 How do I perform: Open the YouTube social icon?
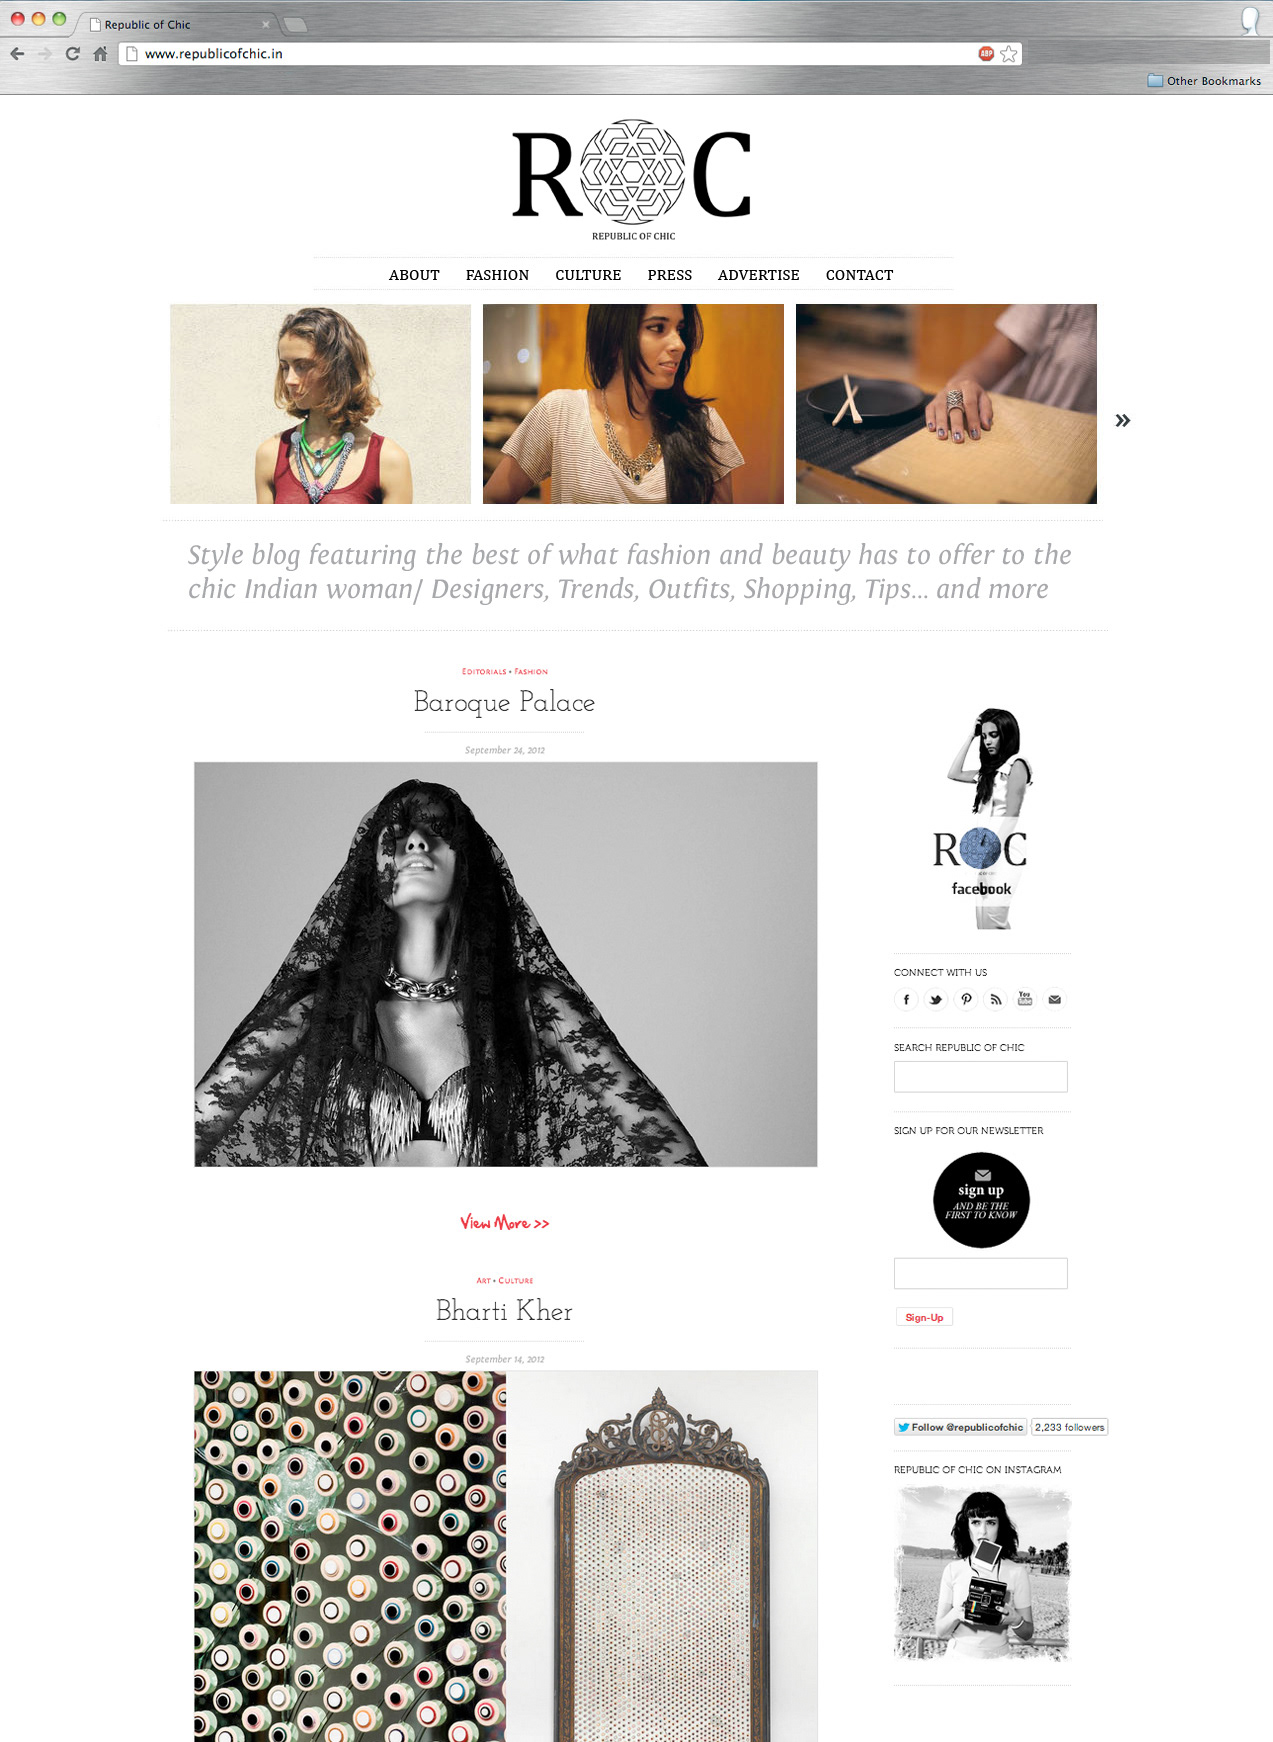(1025, 999)
